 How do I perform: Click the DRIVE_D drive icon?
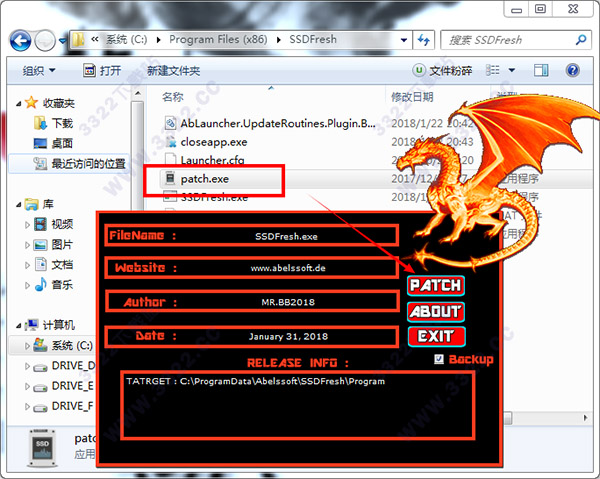click(x=40, y=367)
